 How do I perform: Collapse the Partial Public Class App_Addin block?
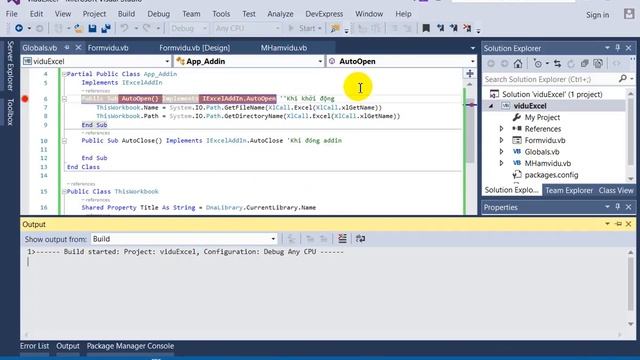(64, 74)
